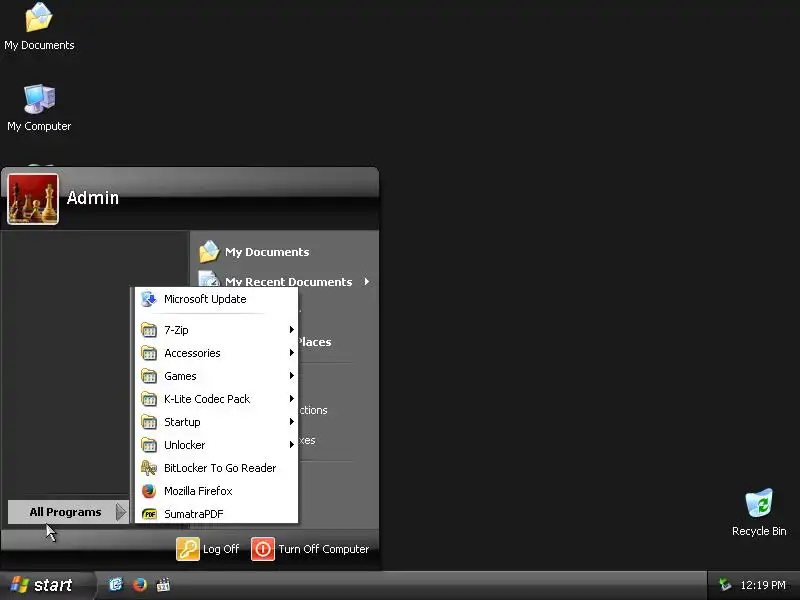
Task: Launch Microsoft Update from programs list
Action: click(x=216, y=299)
